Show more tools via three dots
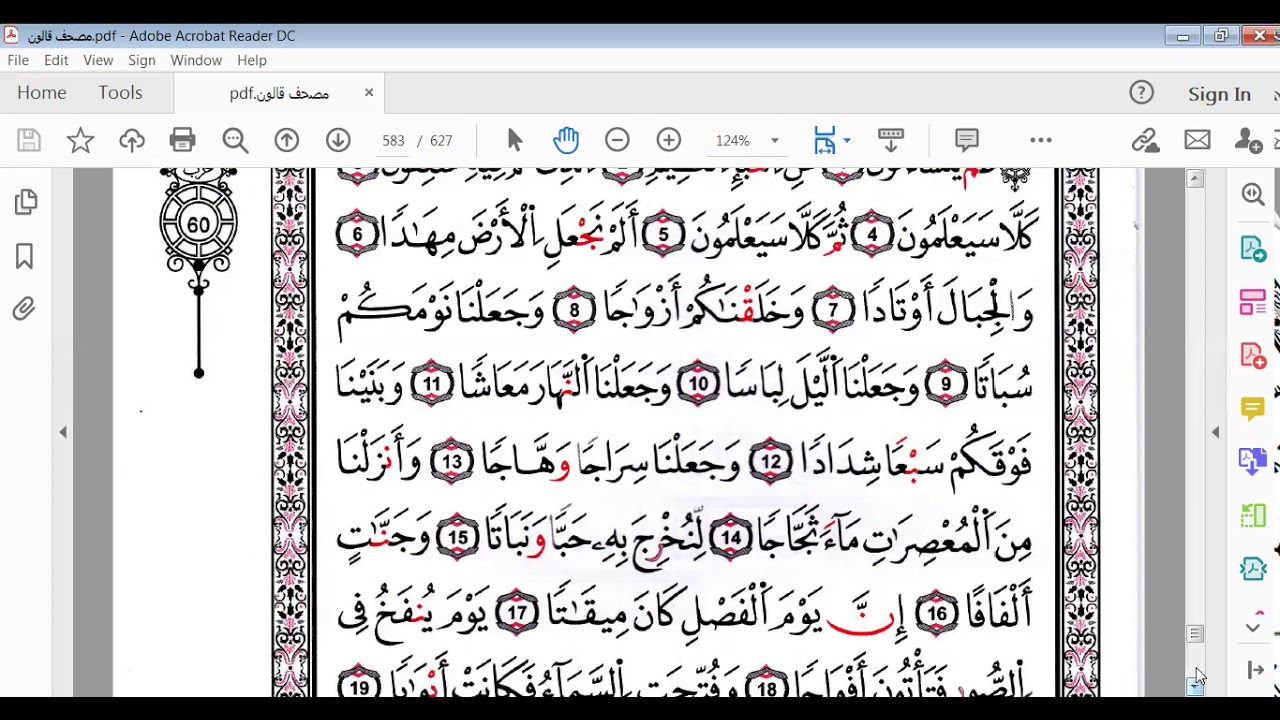The image size is (1280, 720). pos(1041,141)
